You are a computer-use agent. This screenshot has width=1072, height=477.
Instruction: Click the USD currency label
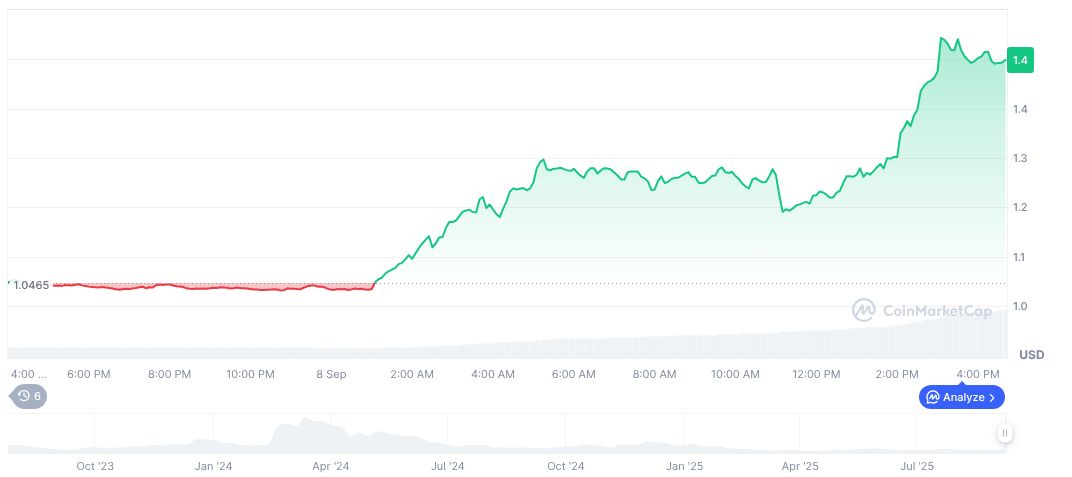1031,355
